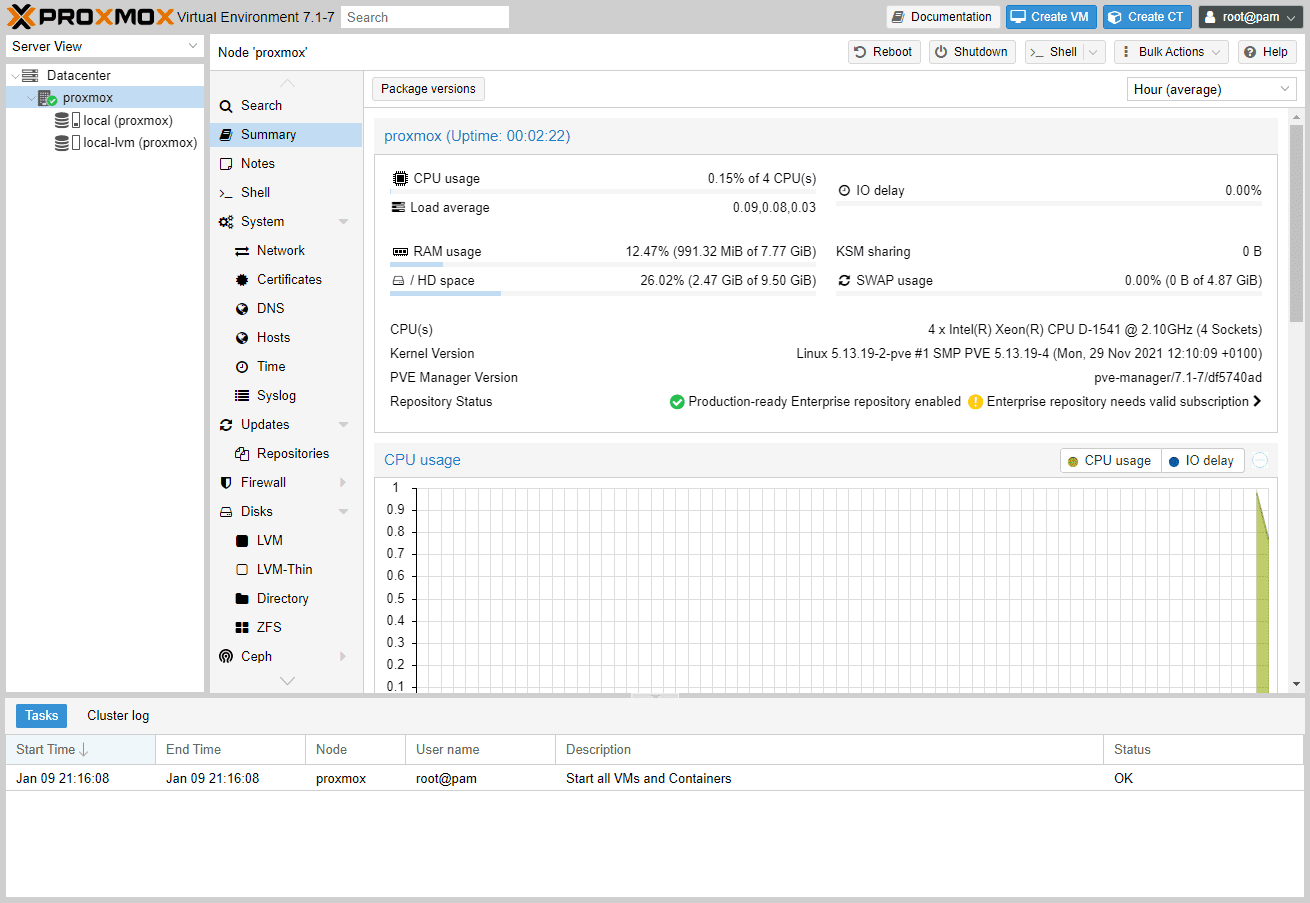
Task: Collapse the System section in node menu
Action: [x=343, y=222]
